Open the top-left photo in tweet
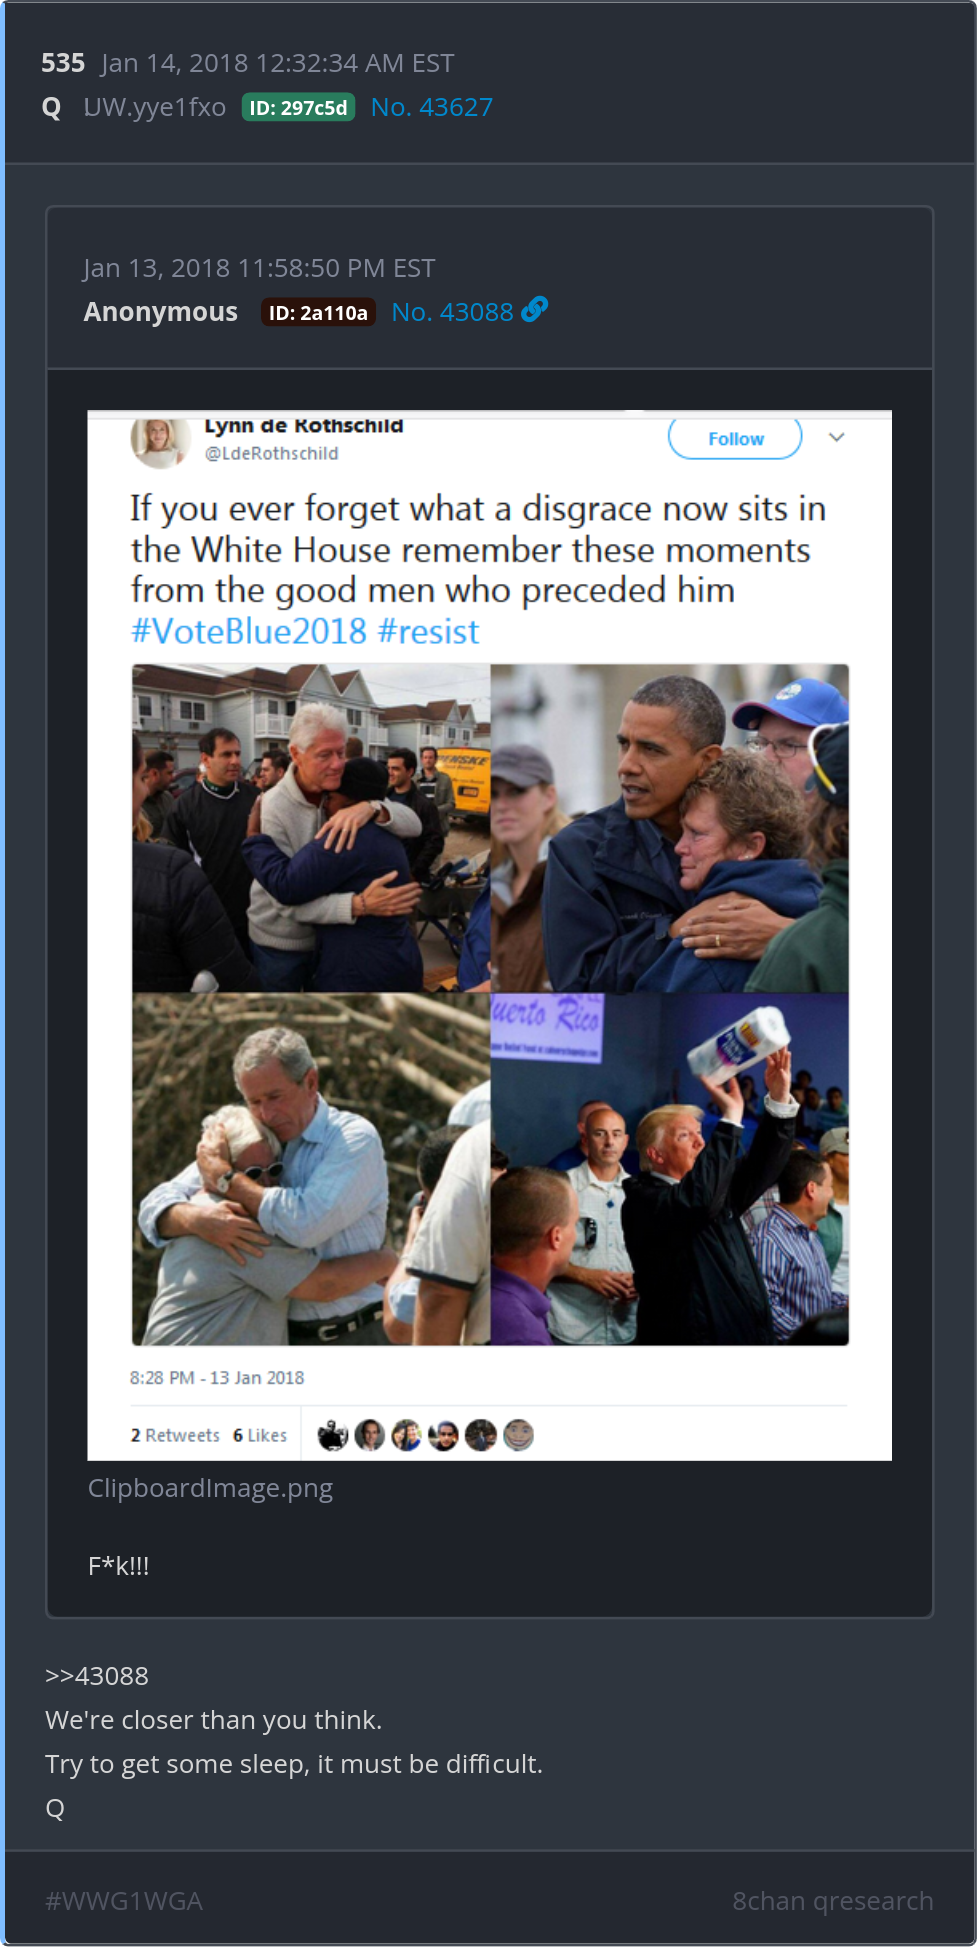Viewport: 978px width, 1948px height. pos(311,828)
